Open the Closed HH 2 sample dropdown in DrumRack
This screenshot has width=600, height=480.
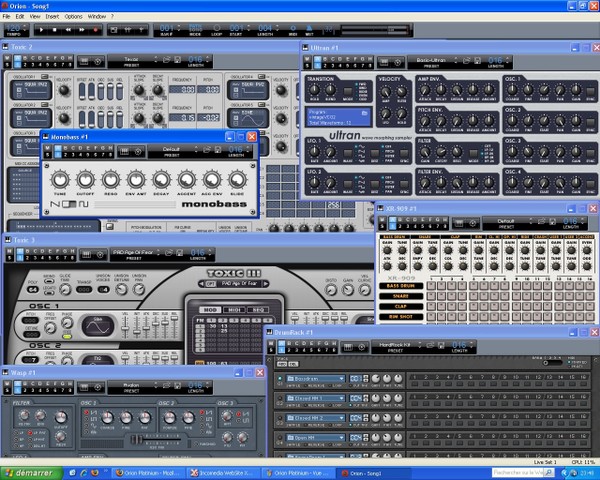(x=315, y=418)
